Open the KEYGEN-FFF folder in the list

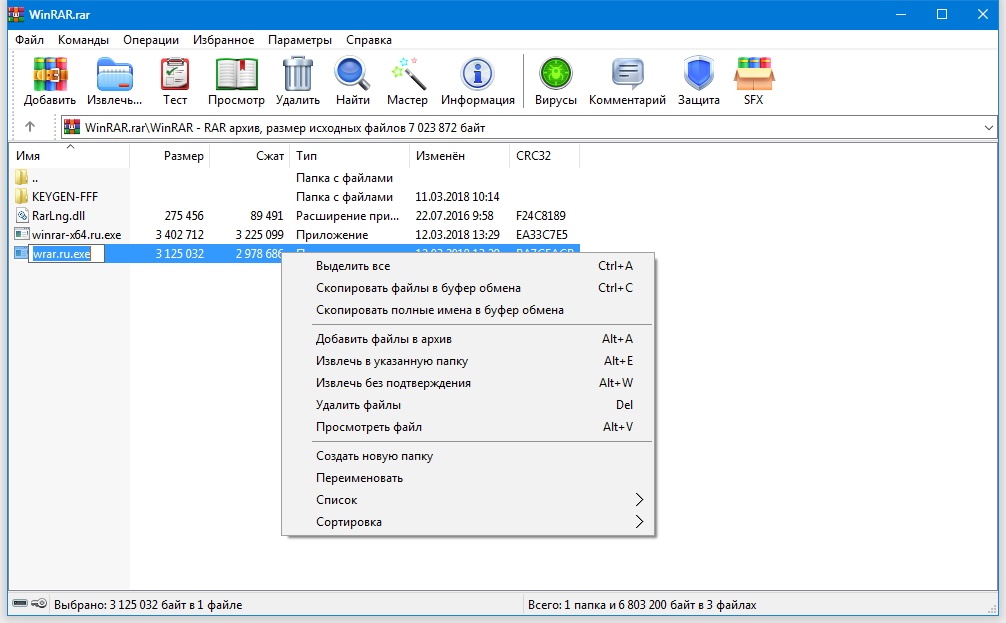click(x=64, y=197)
